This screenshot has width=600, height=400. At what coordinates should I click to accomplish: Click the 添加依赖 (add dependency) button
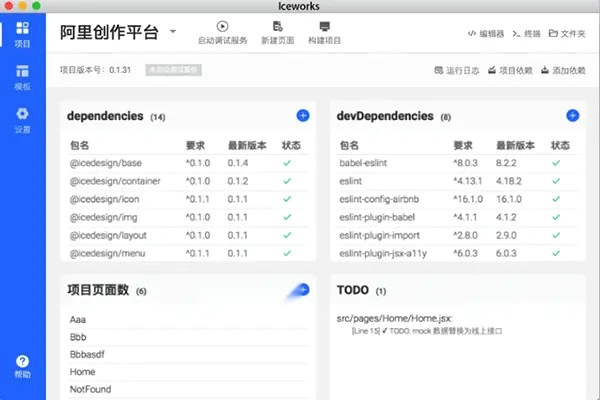pyautogui.click(x=563, y=71)
